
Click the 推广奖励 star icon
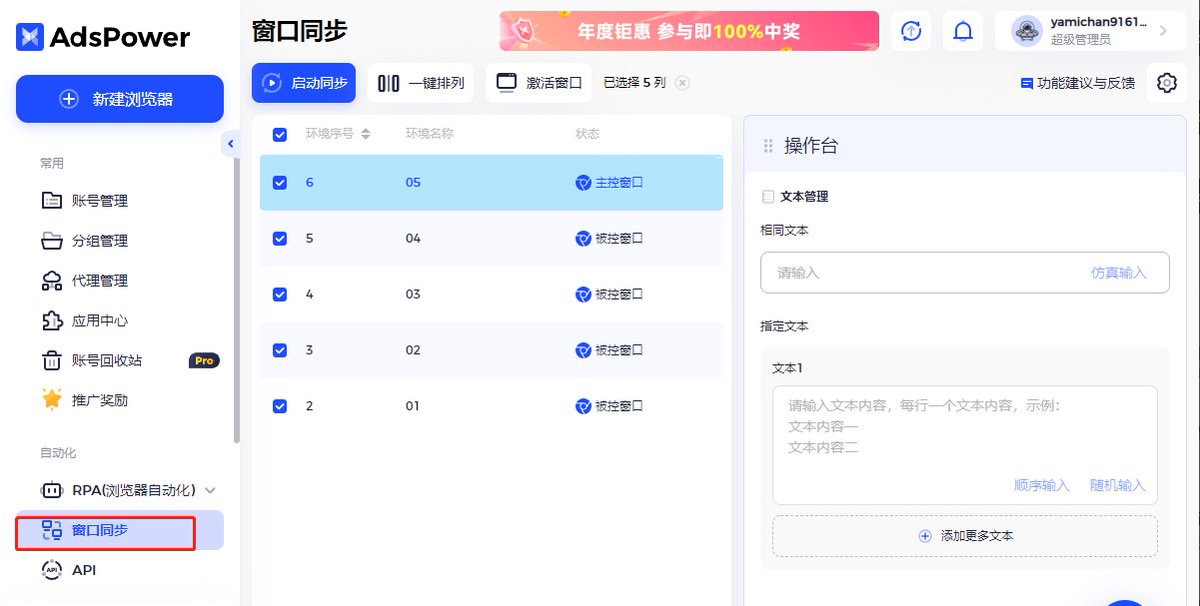[52, 400]
